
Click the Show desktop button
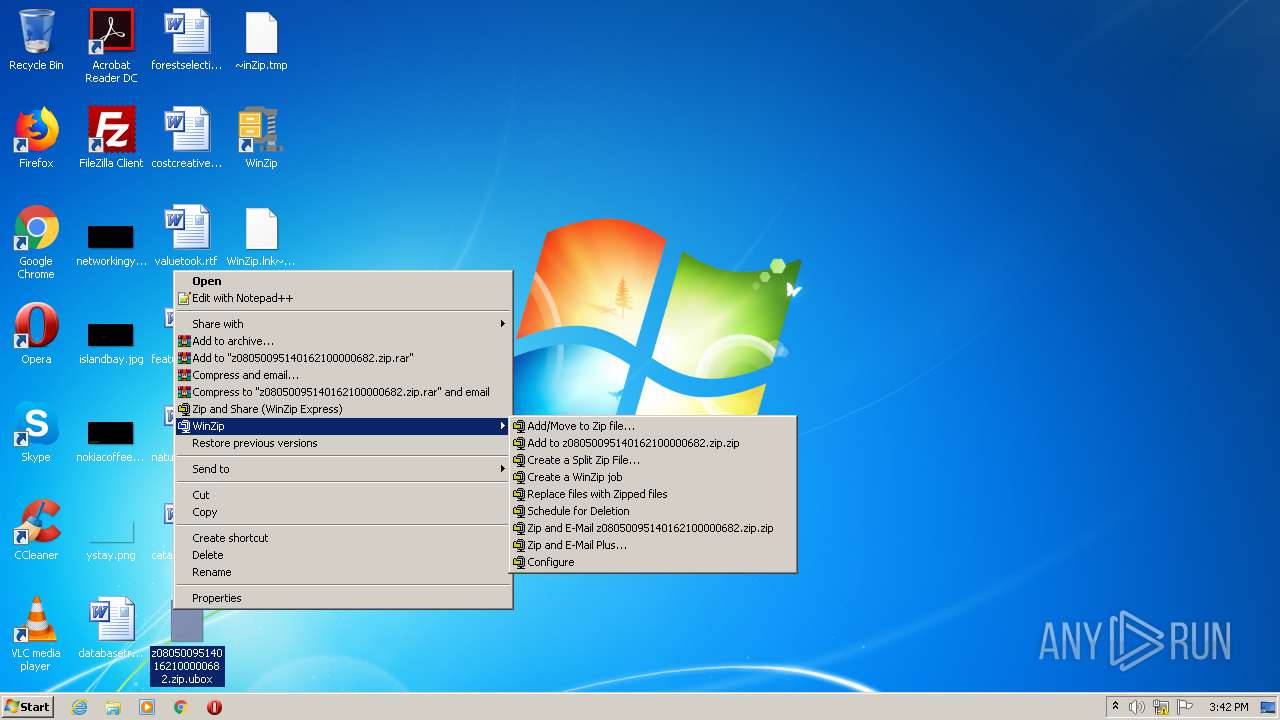coord(1269,707)
